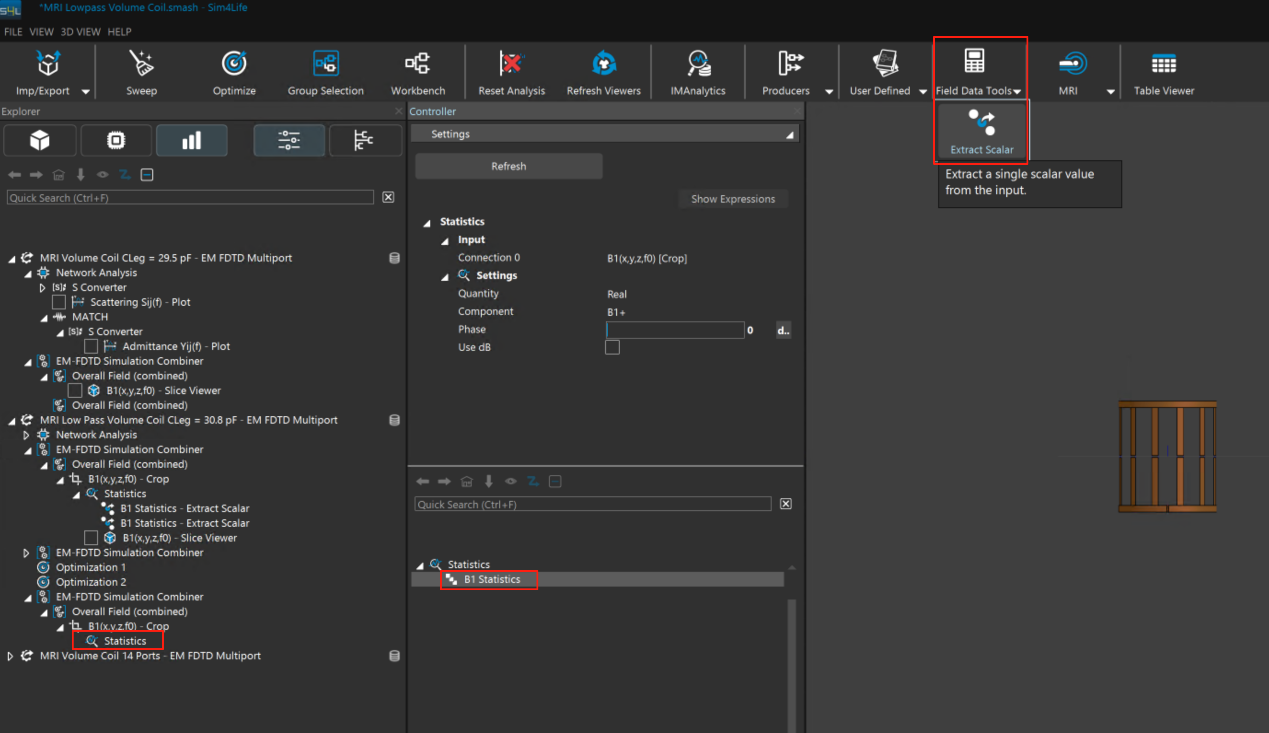
Task: Click the Show Expressions button
Action: pyautogui.click(x=733, y=199)
